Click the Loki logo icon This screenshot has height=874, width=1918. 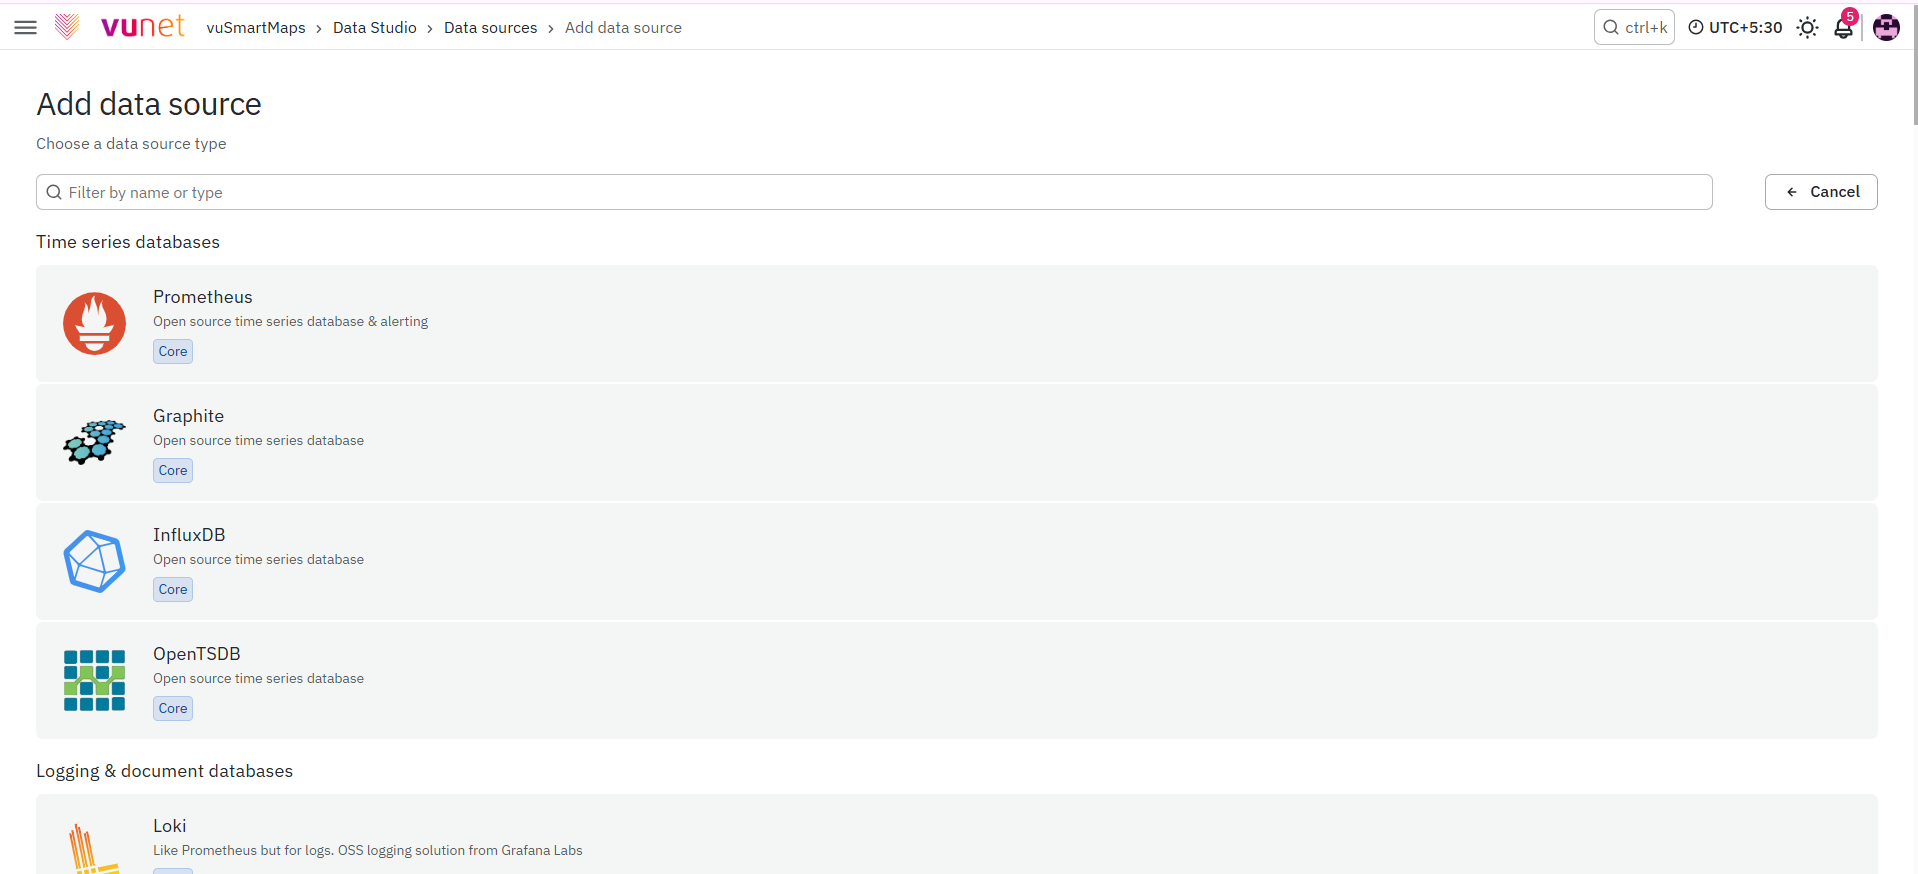[x=95, y=848]
